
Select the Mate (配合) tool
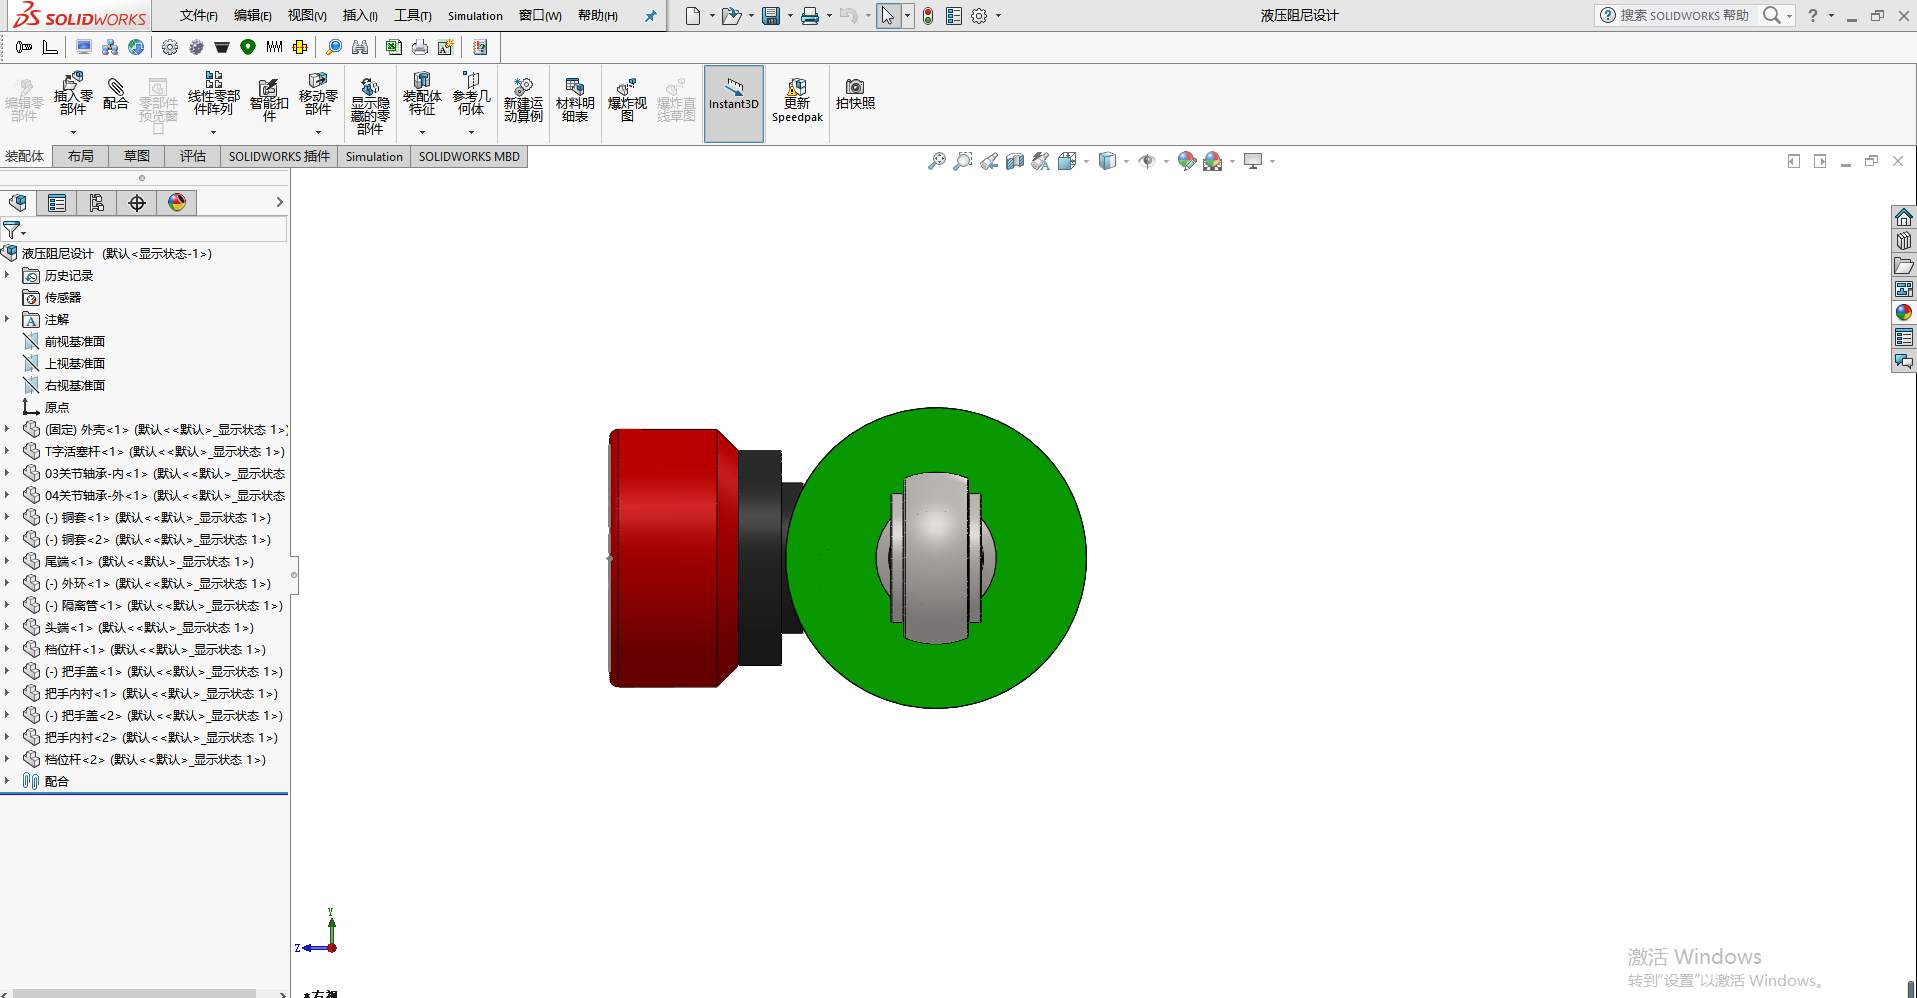[x=116, y=94]
